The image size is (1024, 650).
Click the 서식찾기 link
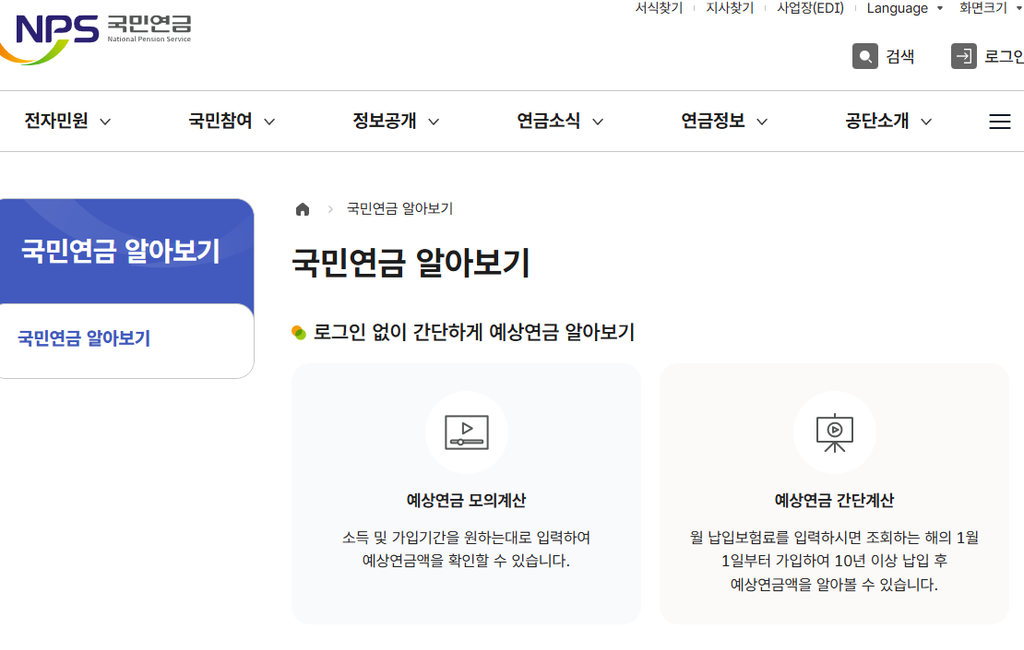[659, 8]
